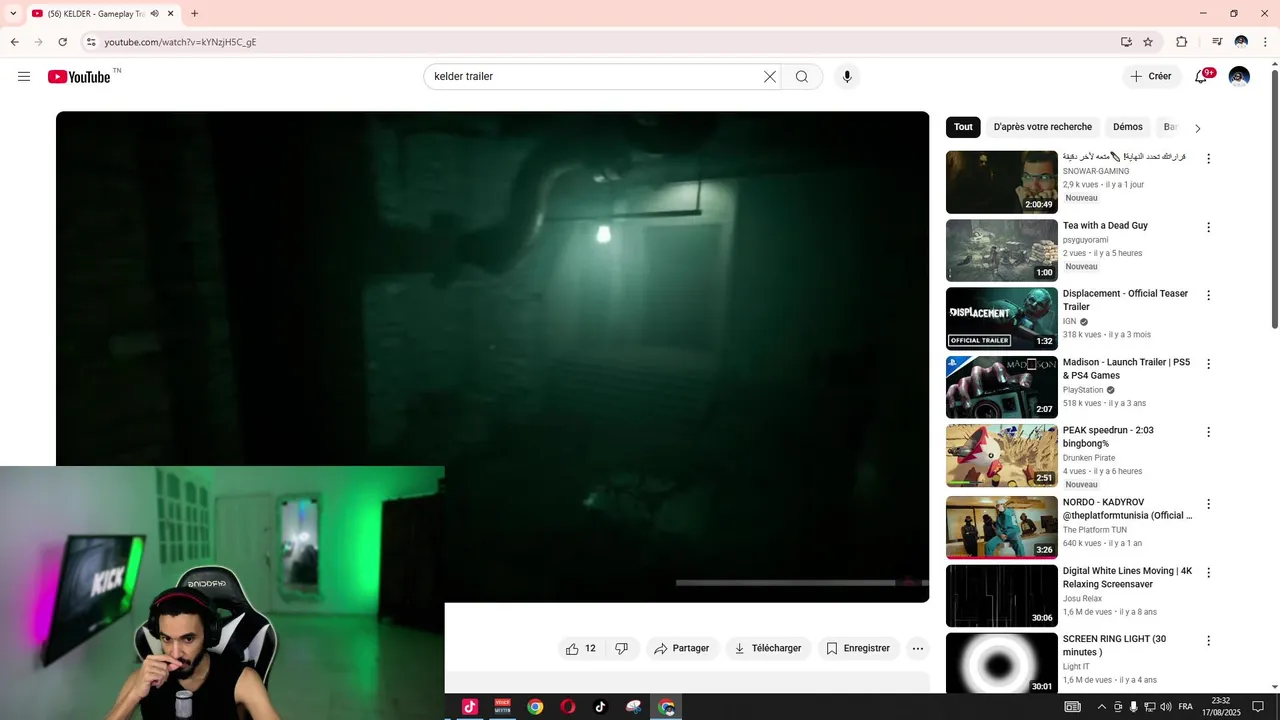
Task: Open options for Madison Launch Trailer
Action: coord(1208,364)
